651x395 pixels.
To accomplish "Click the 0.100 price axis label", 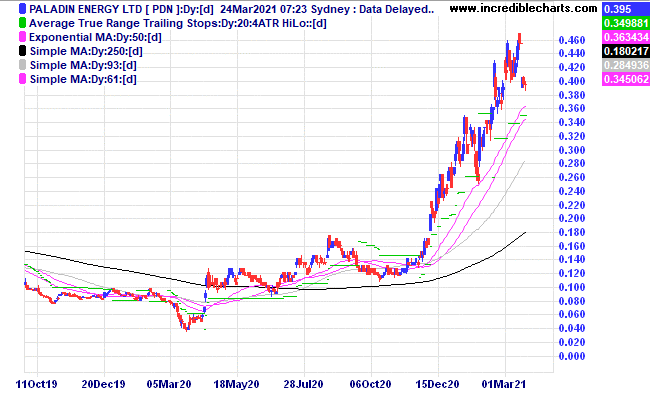I will click(x=572, y=287).
